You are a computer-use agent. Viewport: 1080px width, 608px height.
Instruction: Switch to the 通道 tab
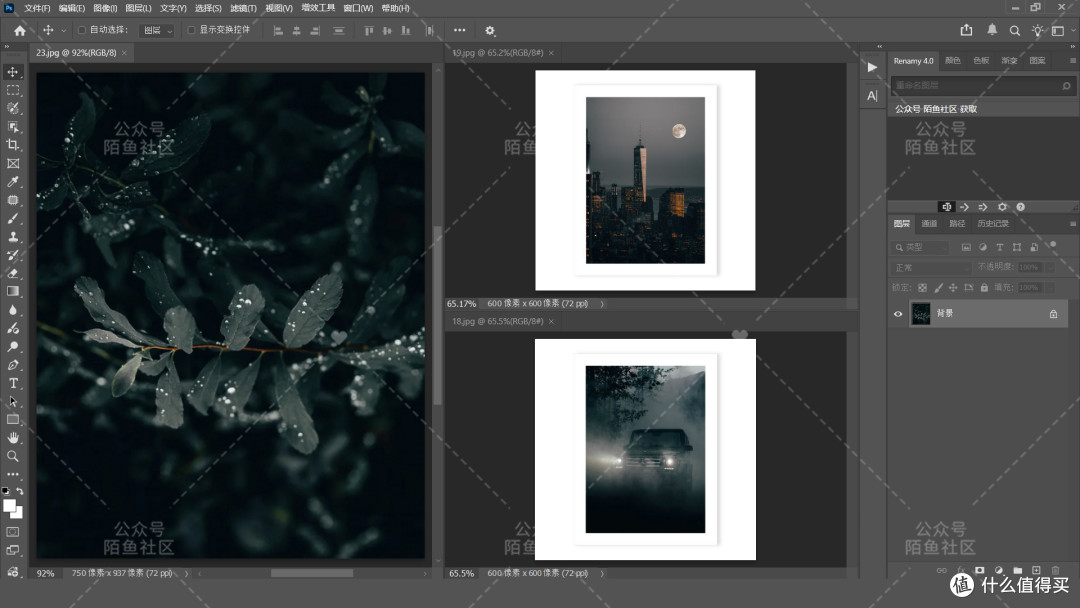tap(929, 224)
